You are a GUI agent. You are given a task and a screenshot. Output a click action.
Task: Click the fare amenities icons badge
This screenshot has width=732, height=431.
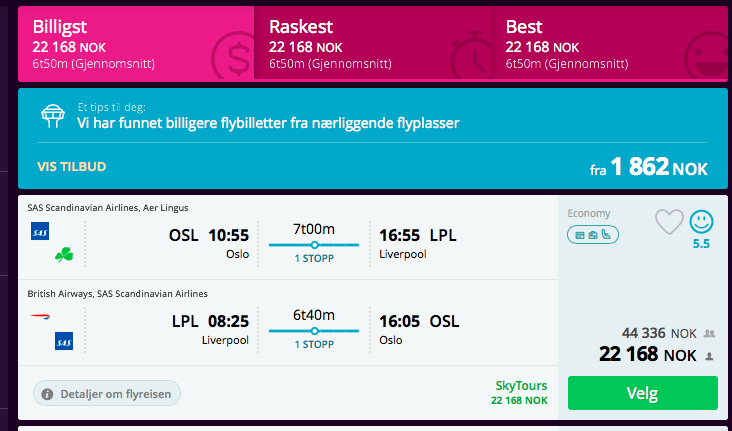click(x=593, y=235)
